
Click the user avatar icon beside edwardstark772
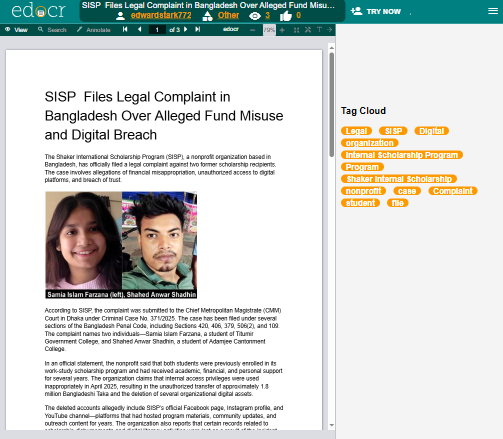tap(120, 16)
